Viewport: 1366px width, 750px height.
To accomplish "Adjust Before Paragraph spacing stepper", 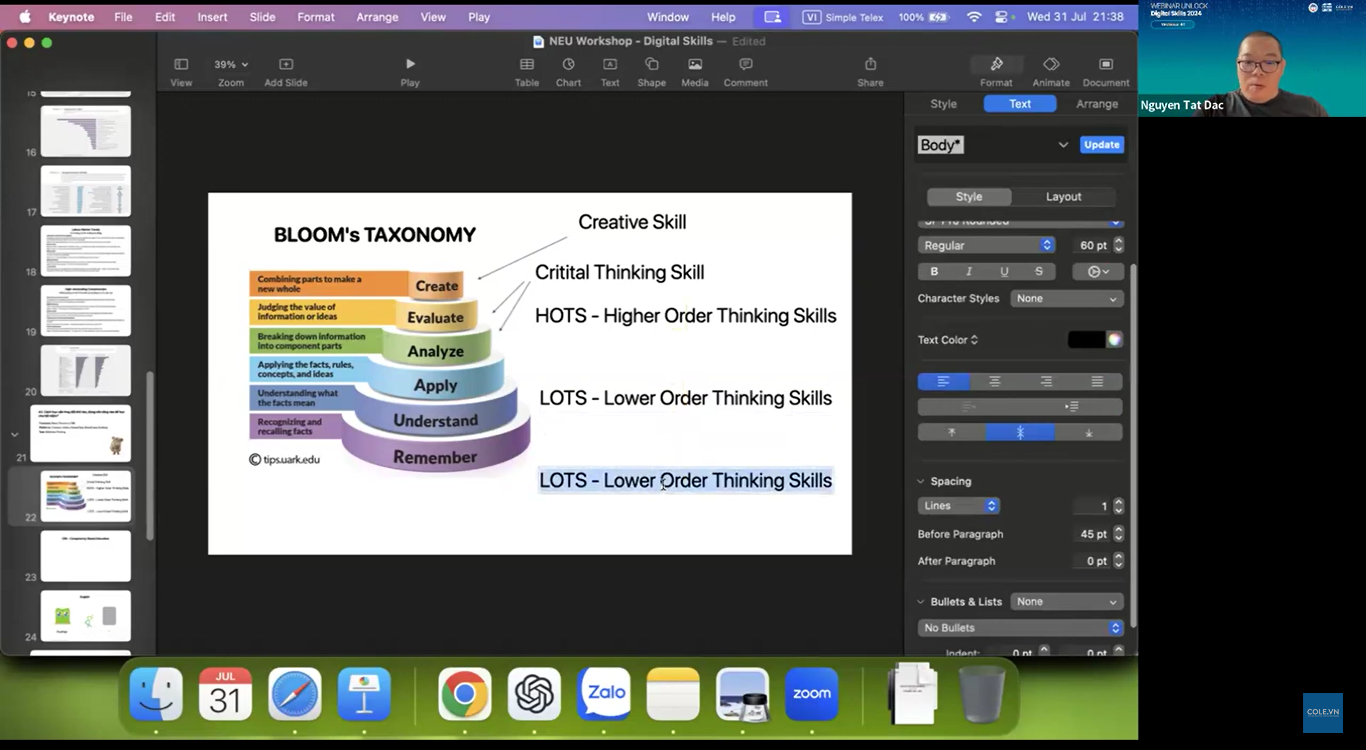I will (1118, 534).
